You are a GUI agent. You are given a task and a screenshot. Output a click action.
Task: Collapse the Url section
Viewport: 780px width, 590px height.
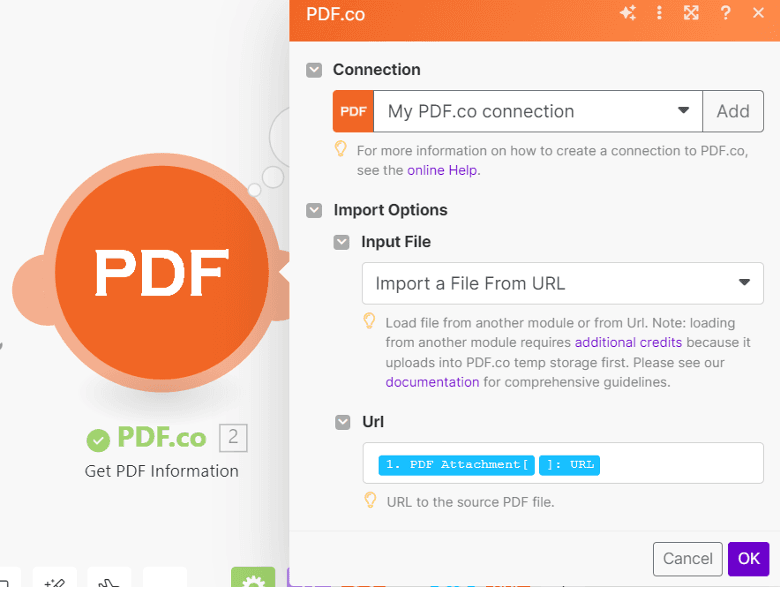[x=342, y=422]
